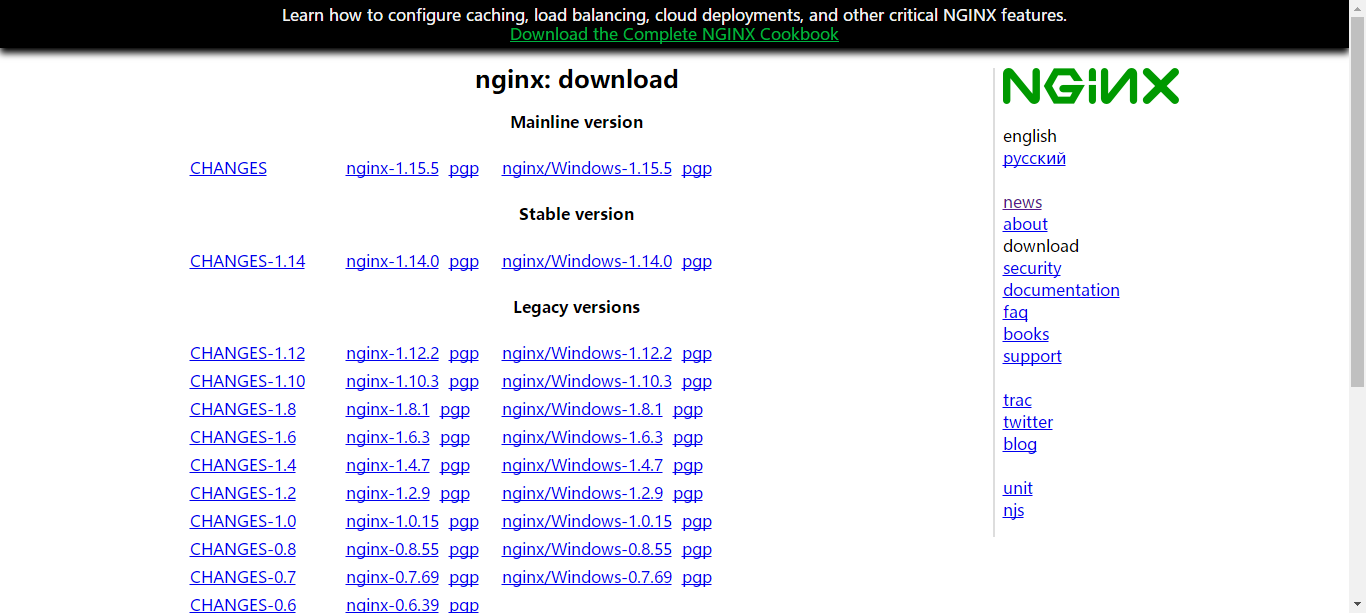
Task: Visit the books section
Action: click(1026, 334)
